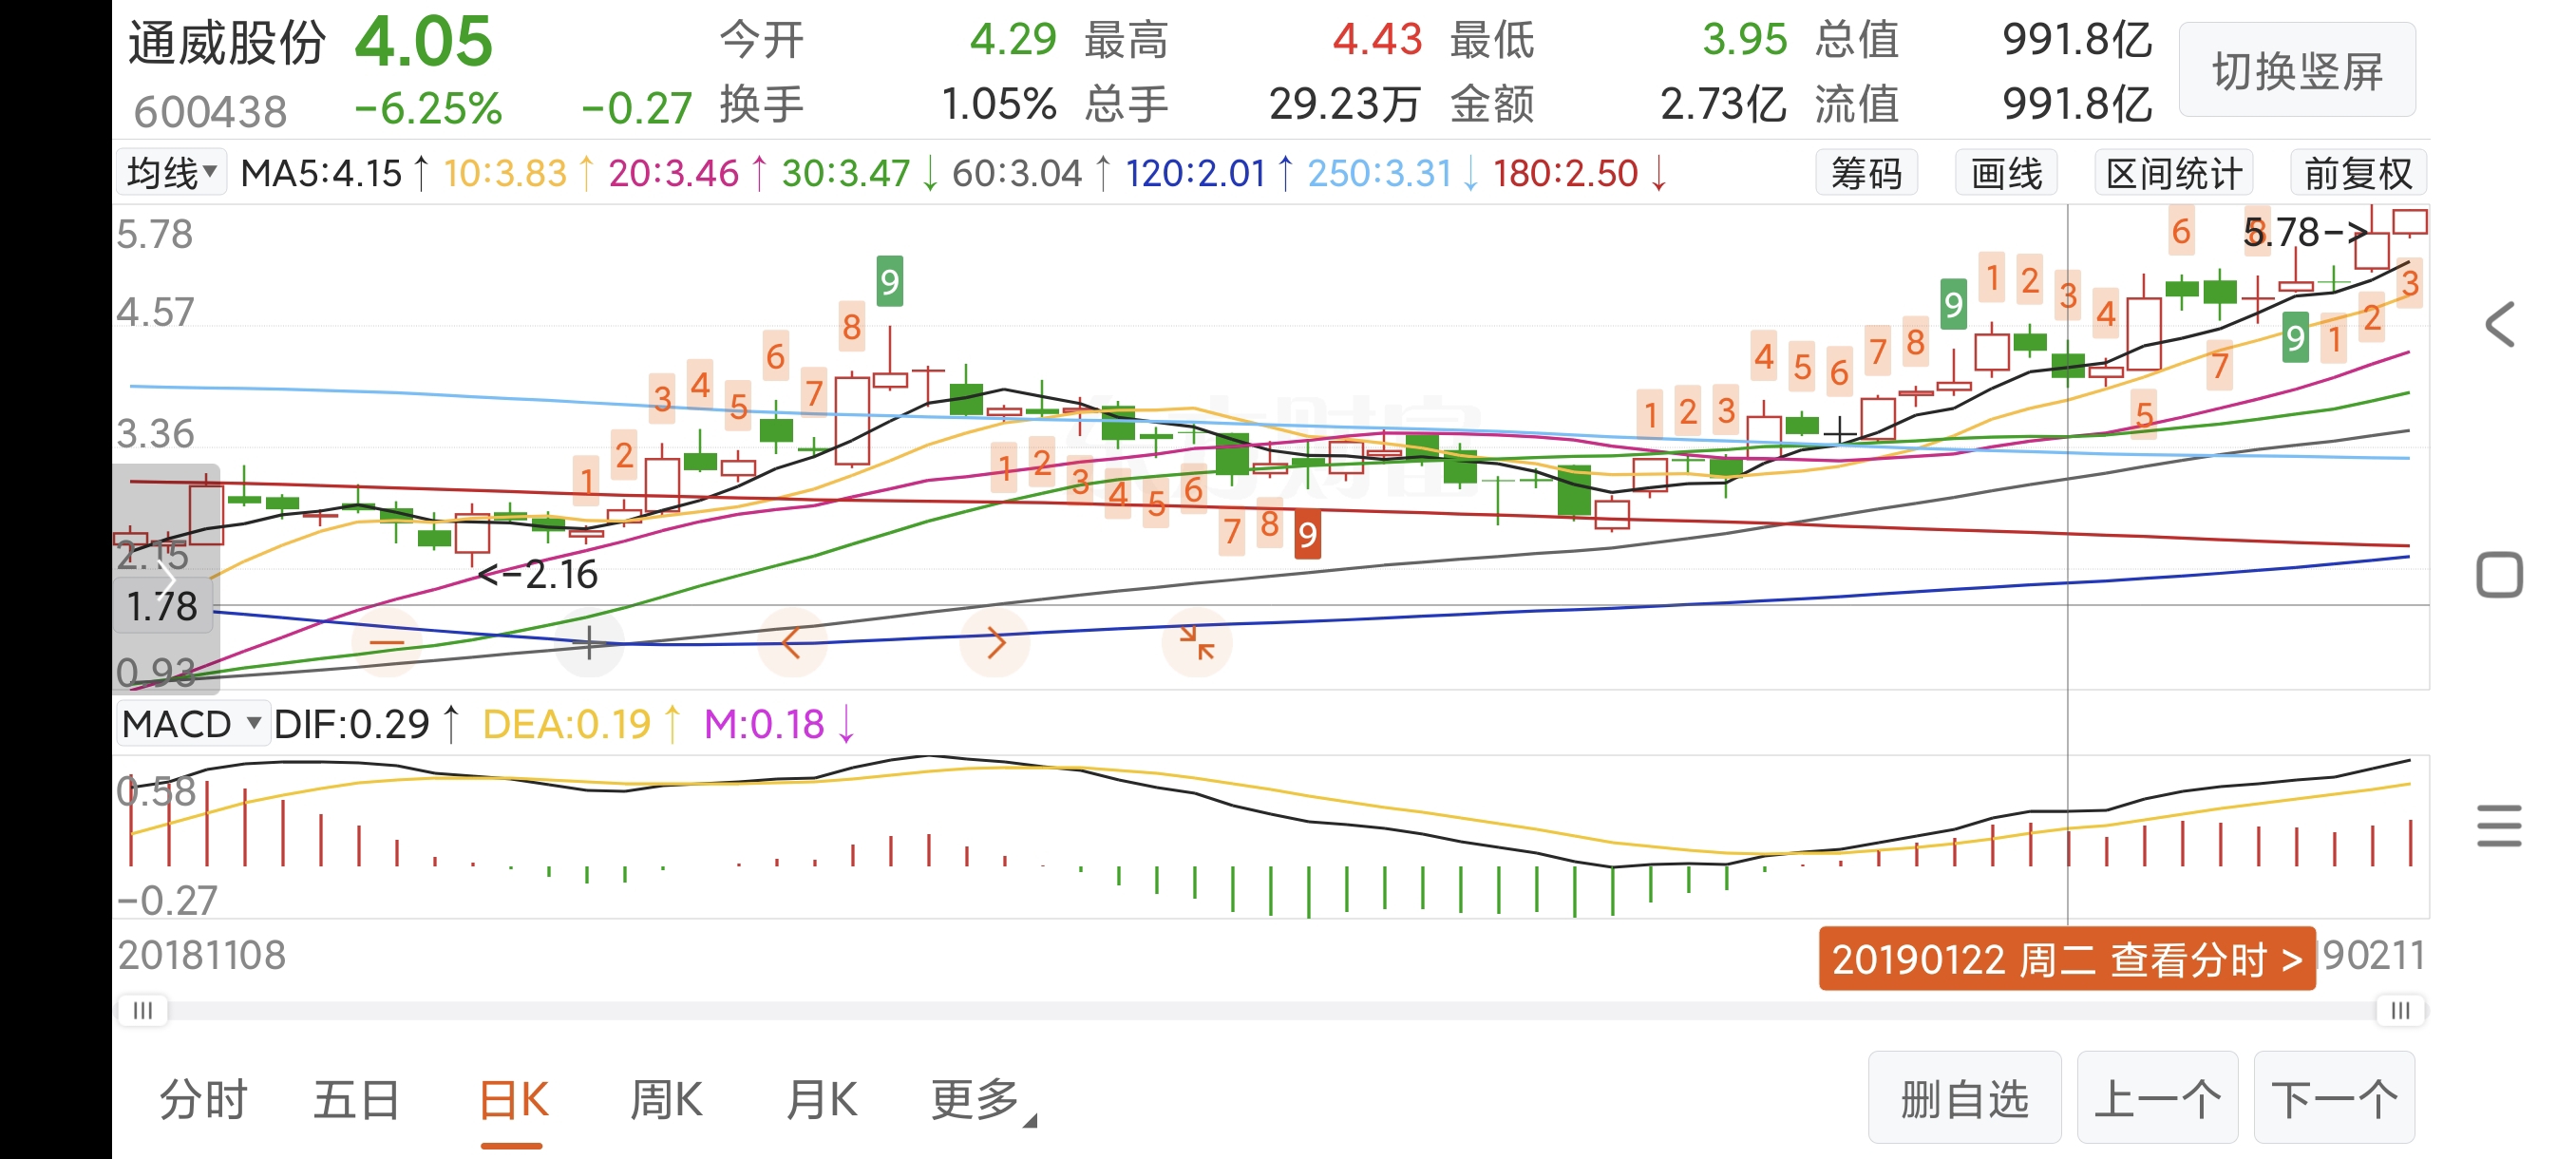Expand the 更多 period options
The image size is (2576, 1159).
[983, 1100]
